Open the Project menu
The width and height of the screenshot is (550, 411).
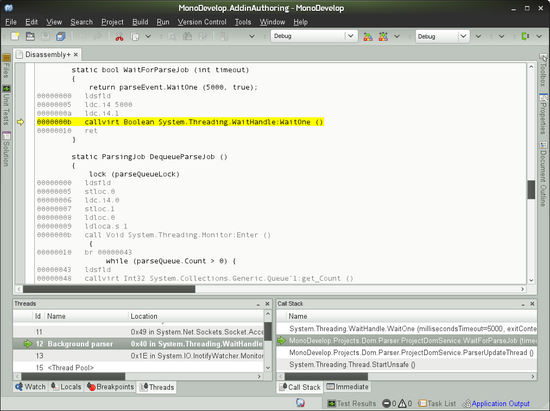click(x=112, y=22)
